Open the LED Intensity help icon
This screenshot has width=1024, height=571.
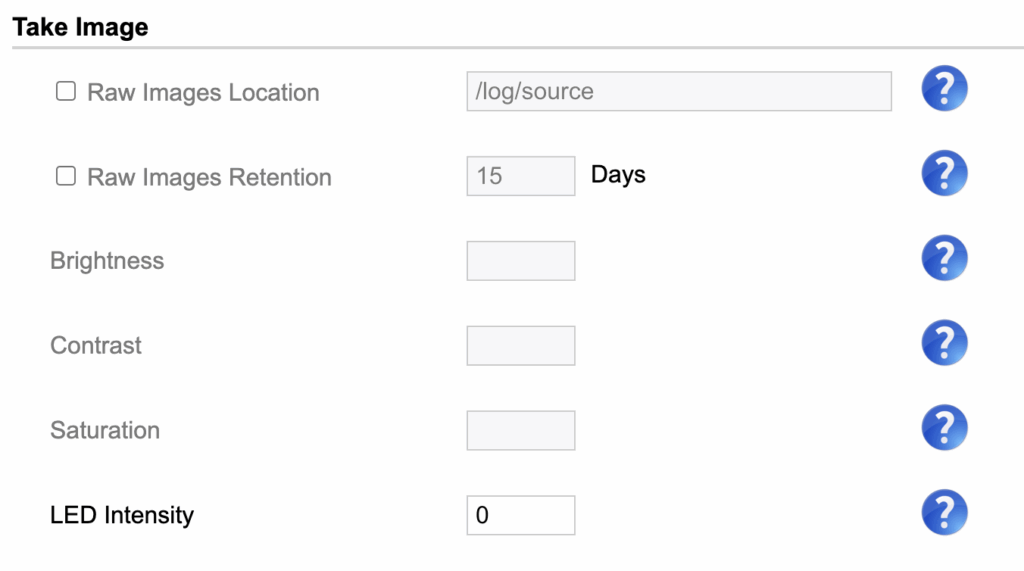[x=944, y=515]
